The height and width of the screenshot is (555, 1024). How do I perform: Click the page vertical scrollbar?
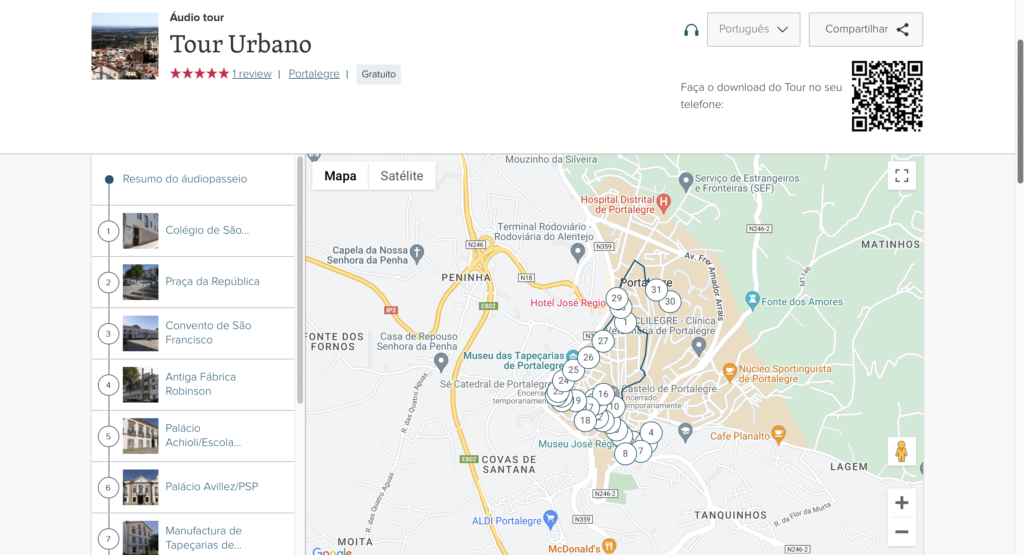click(x=1019, y=111)
